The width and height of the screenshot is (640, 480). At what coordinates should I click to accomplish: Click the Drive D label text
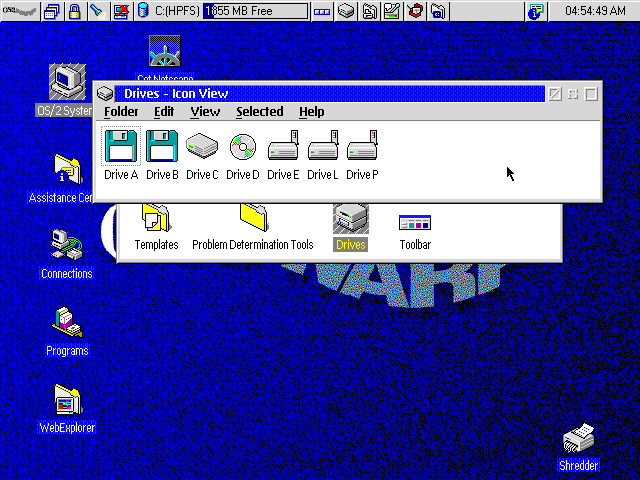(242, 175)
